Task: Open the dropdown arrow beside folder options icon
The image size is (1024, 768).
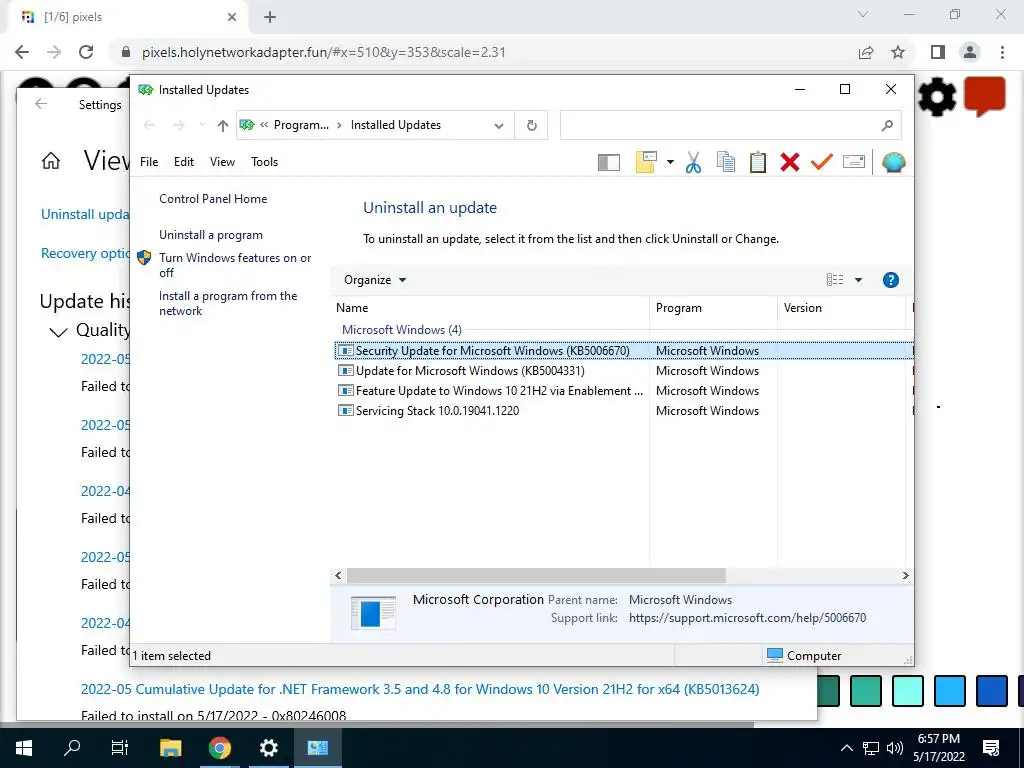Action: coord(670,162)
